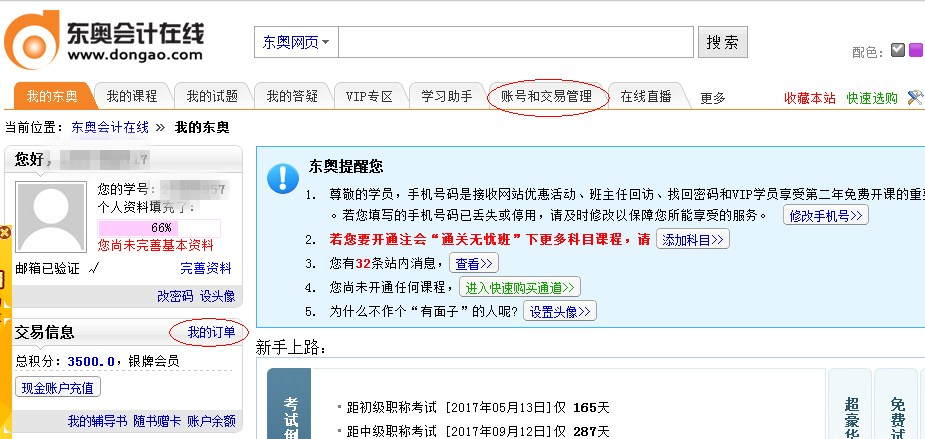The image size is (925, 439).
Task: Click the 66% profile completion progress bar
Action: (159, 228)
